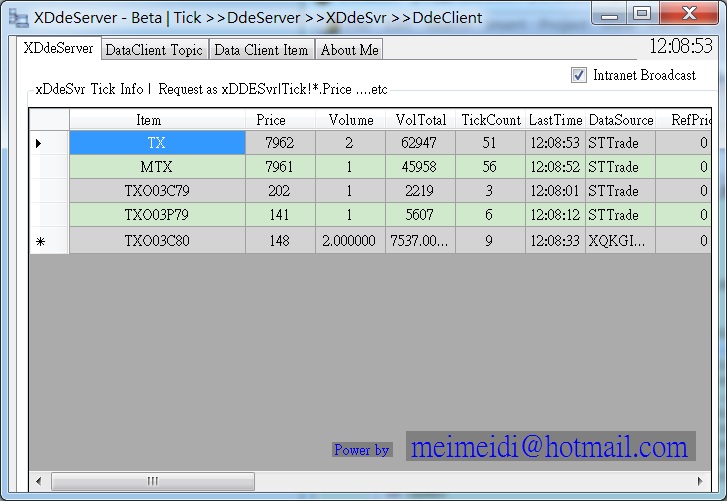Image resolution: width=727 pixels, height=501 pixels.
Task: Click TickCount cell 51
Action: tap(490, 143)
